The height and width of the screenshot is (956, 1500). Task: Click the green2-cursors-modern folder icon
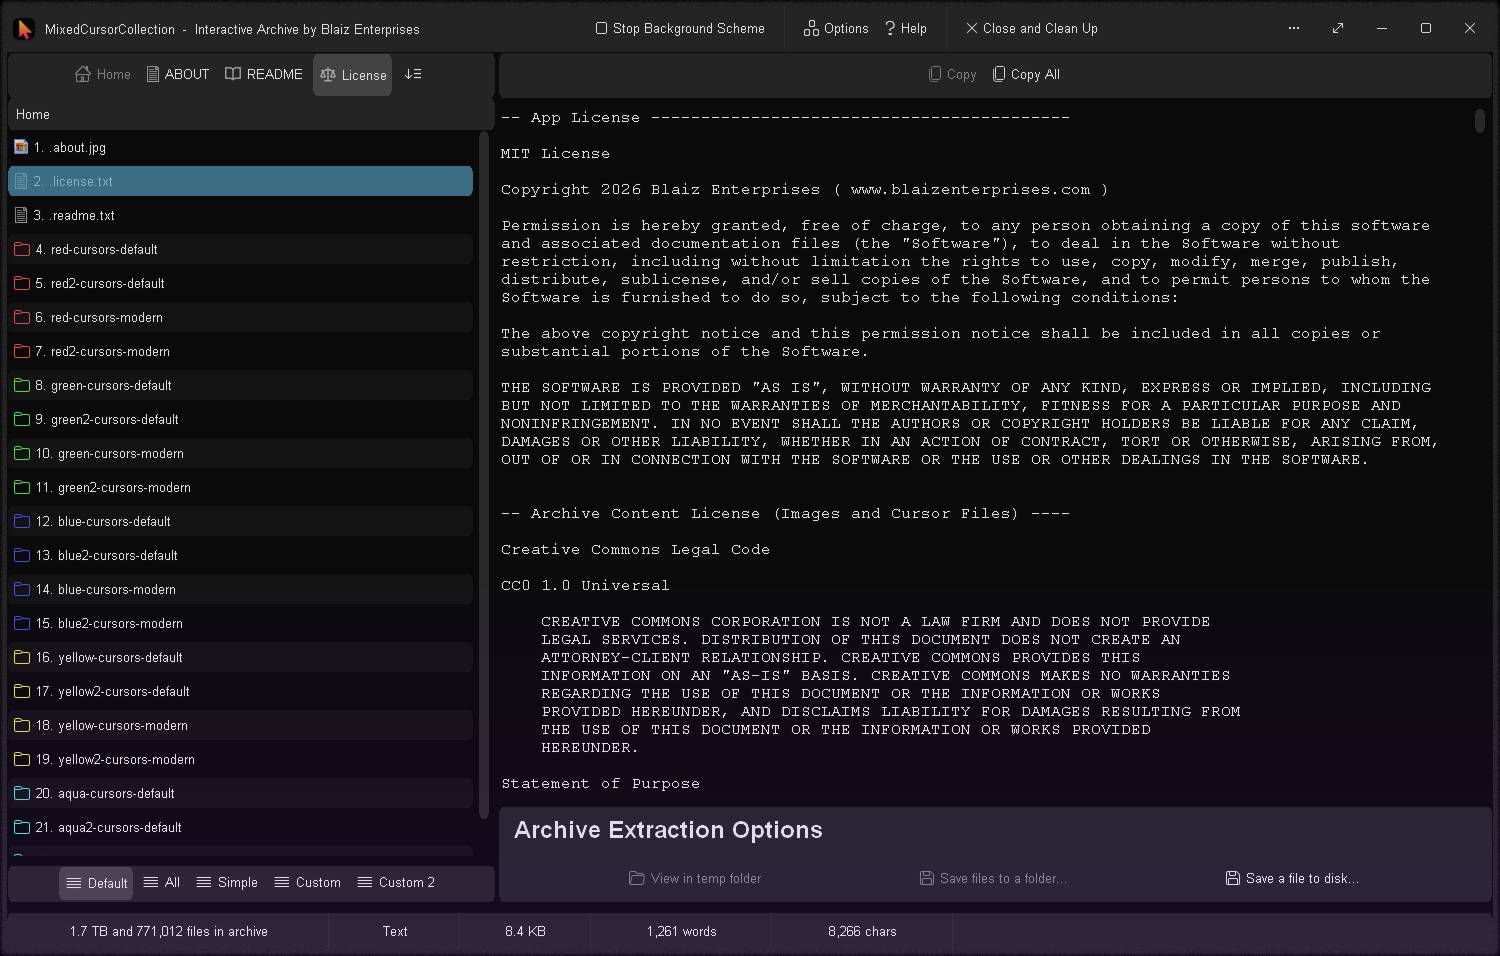point(22,487)
